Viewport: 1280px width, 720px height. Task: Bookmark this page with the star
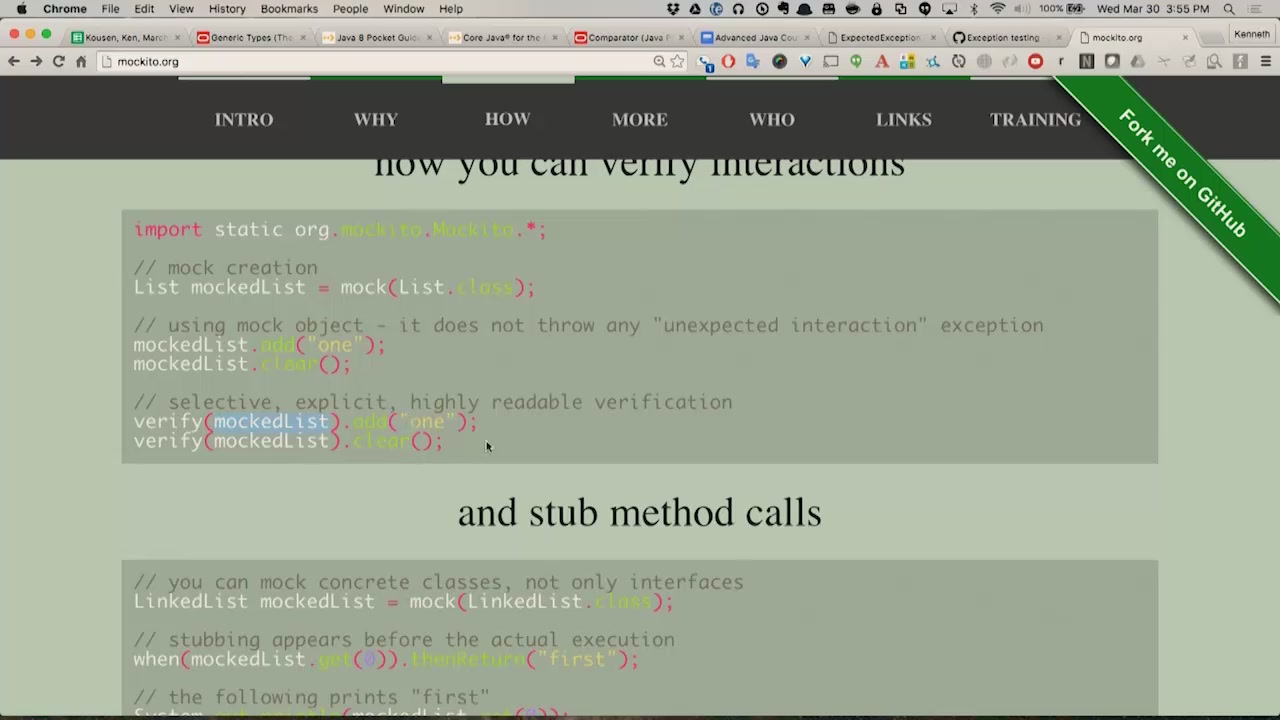coord(677,61)
